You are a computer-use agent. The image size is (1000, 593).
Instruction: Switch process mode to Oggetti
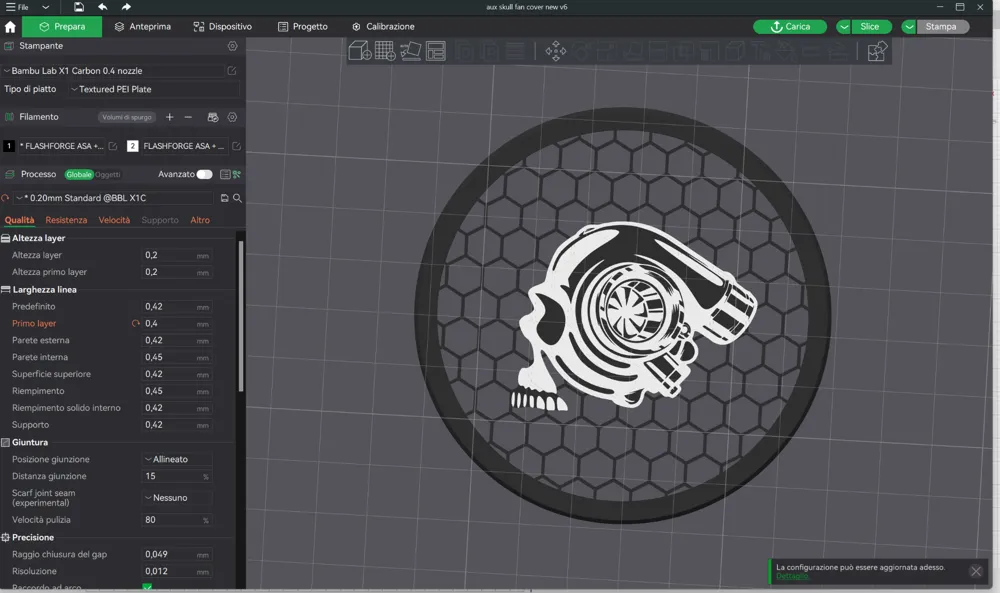coord(108,175)
